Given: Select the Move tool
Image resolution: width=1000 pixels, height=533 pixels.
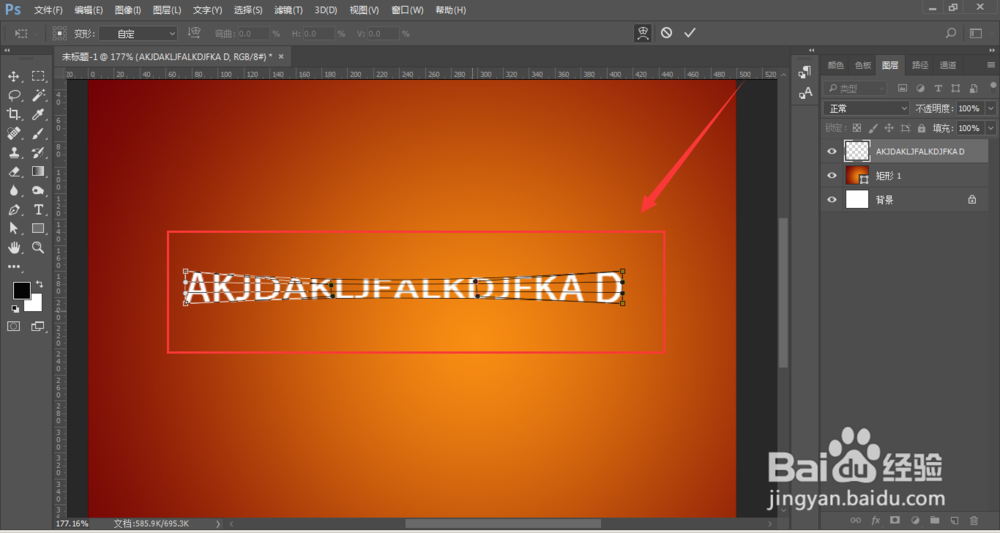Looking at the screenshot, I should coord(13,77).
